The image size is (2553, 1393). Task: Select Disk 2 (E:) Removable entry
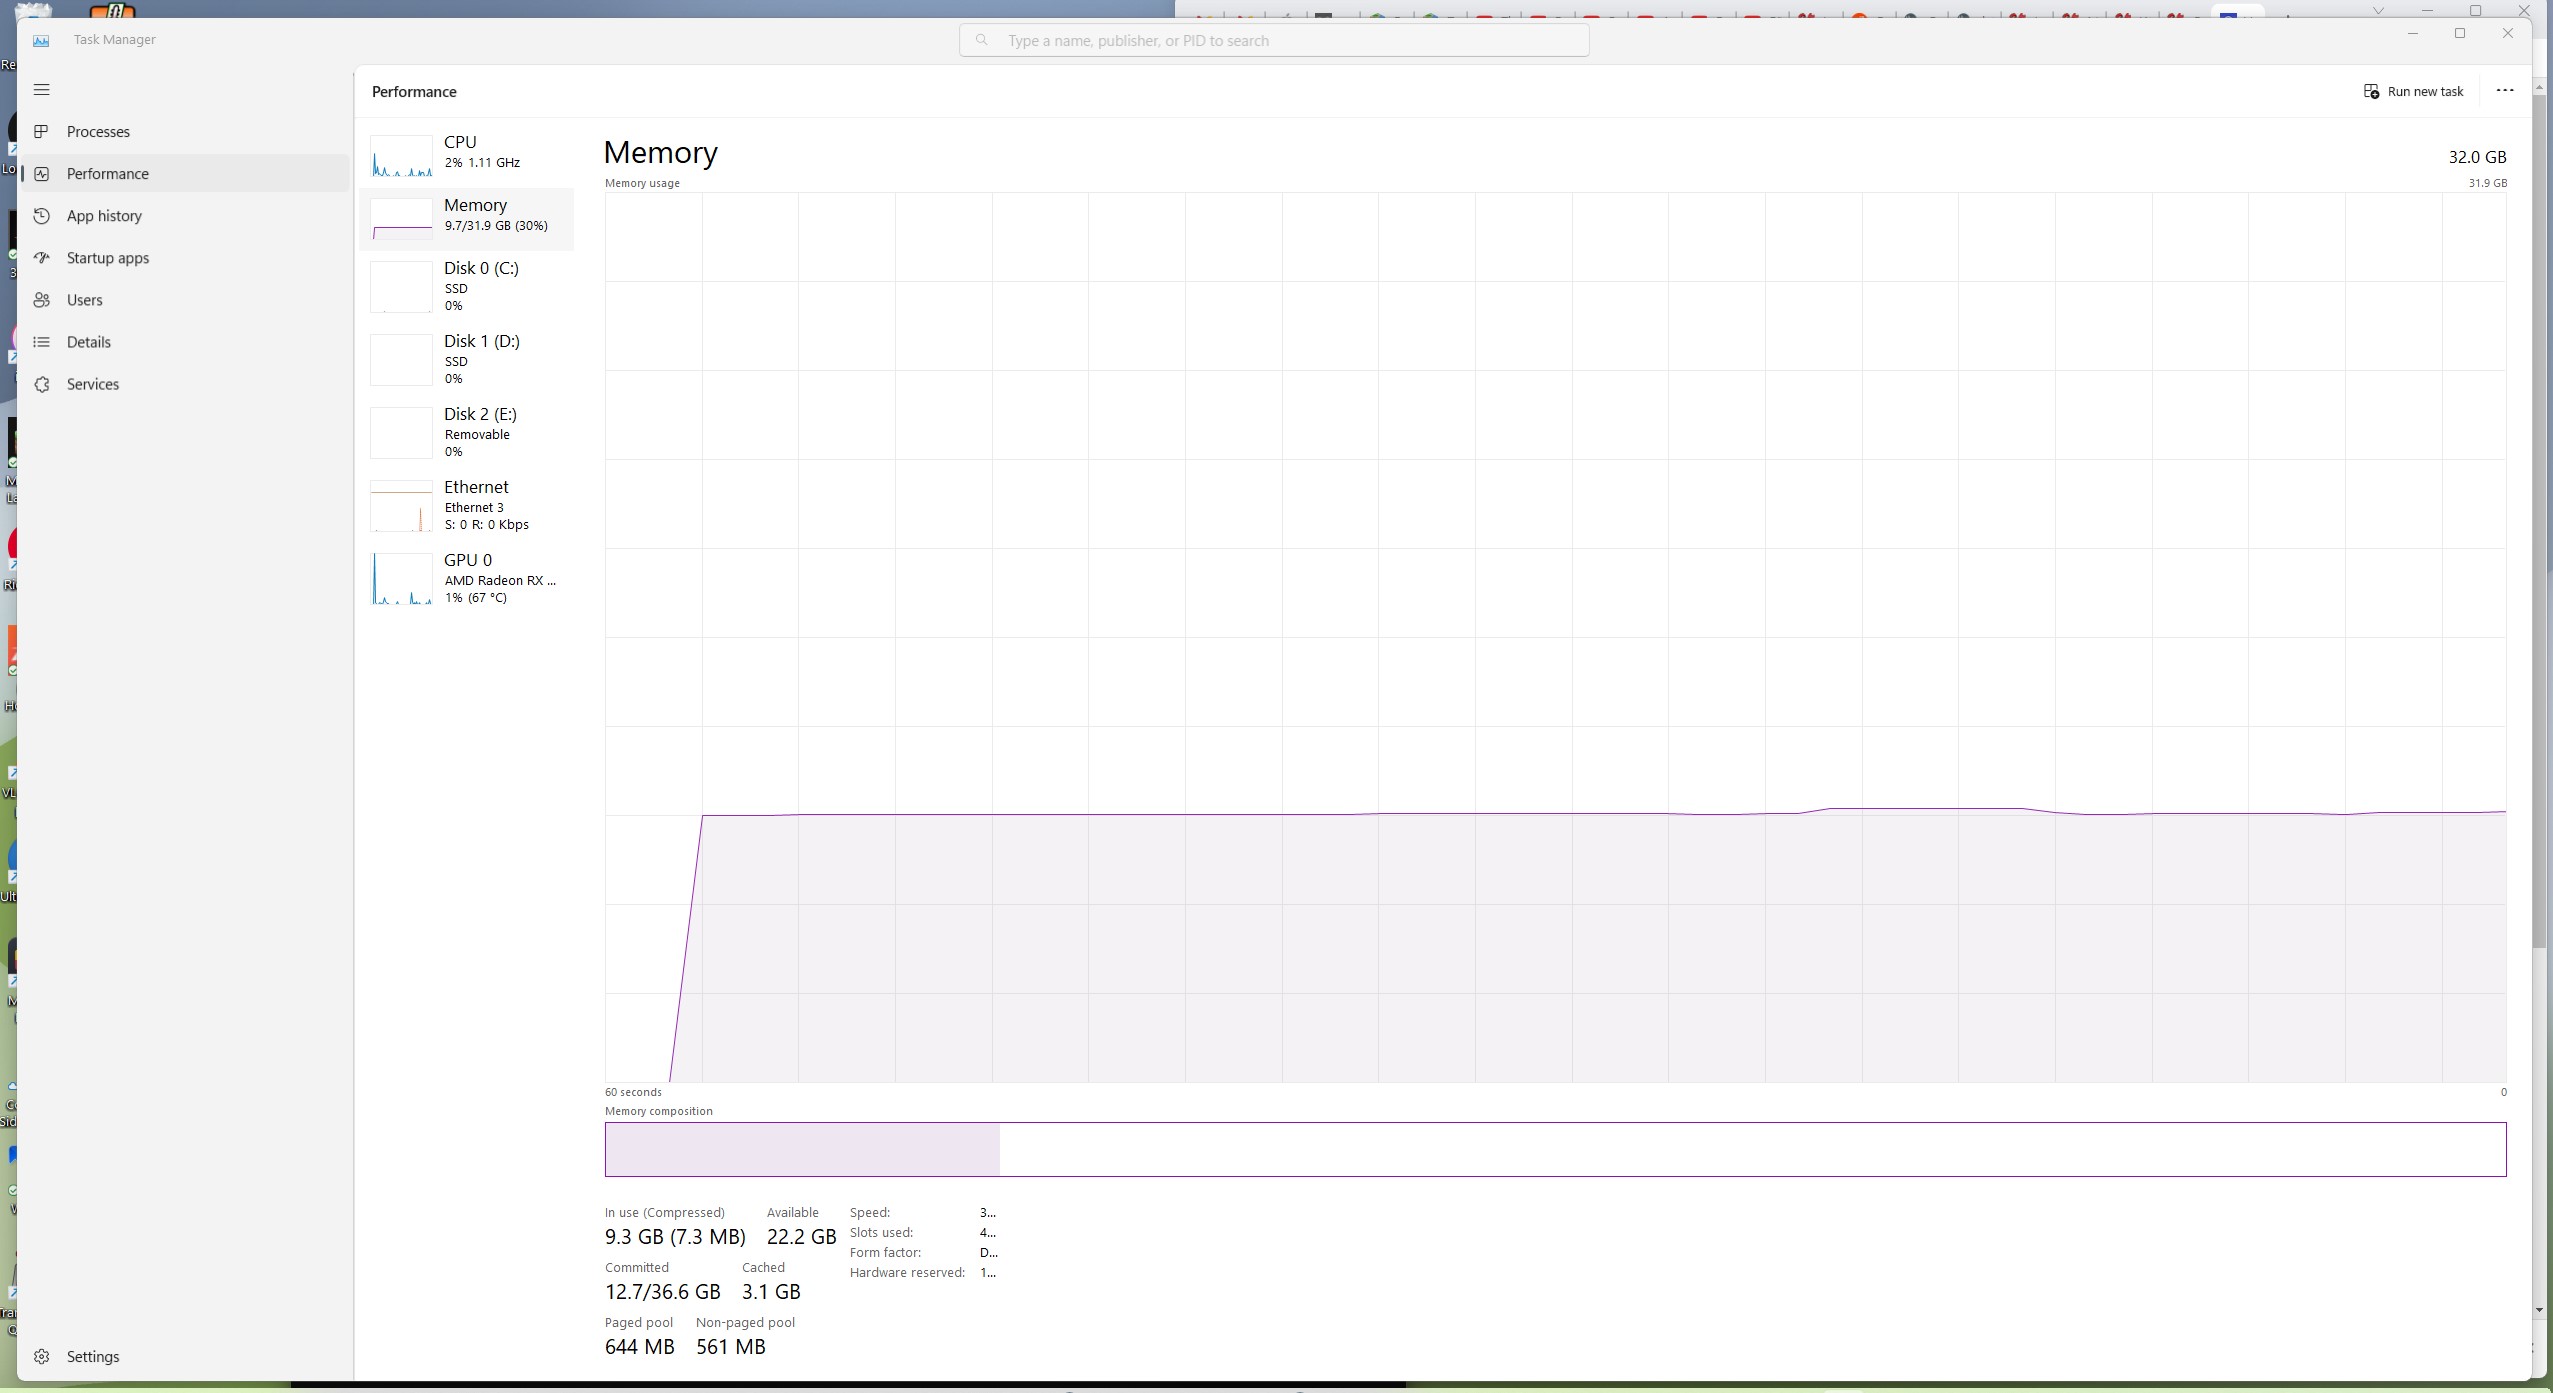pyautogui.click(x=466, y=432)
